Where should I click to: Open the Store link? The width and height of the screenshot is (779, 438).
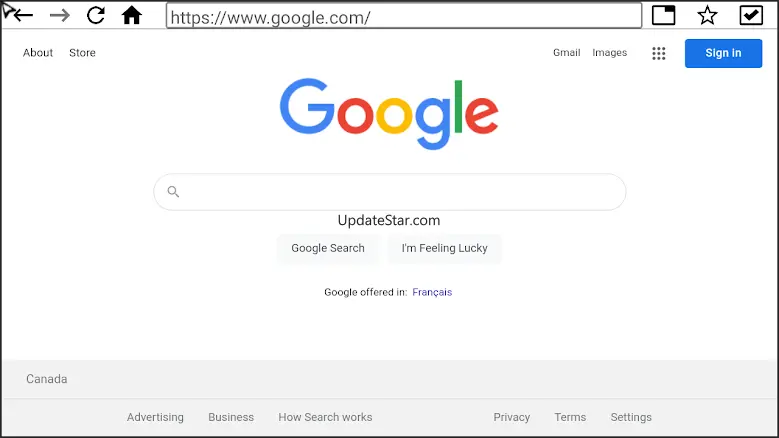(x=82, y=53)
